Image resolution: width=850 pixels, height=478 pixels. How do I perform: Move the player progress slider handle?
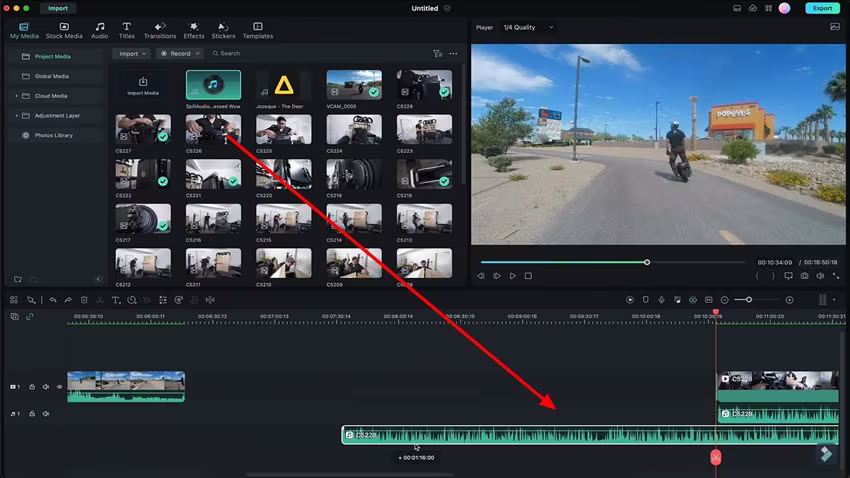tap(647, 262)
